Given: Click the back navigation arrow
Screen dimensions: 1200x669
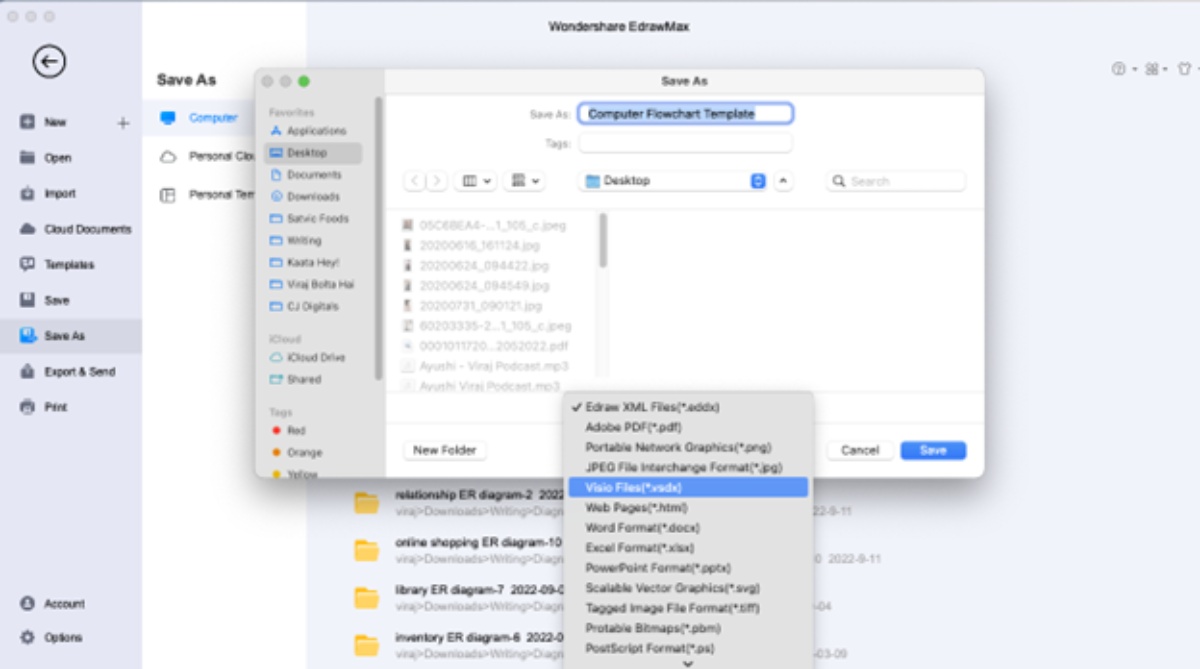Looking at the screenshot, I should click(415, 181).
